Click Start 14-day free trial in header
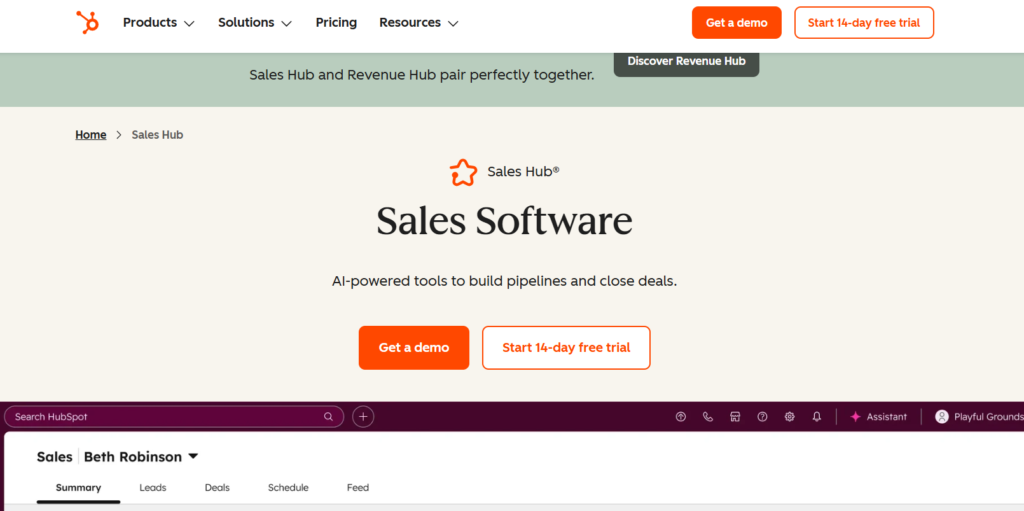Viewport: 1024px width, 511px height. [864, 23]
